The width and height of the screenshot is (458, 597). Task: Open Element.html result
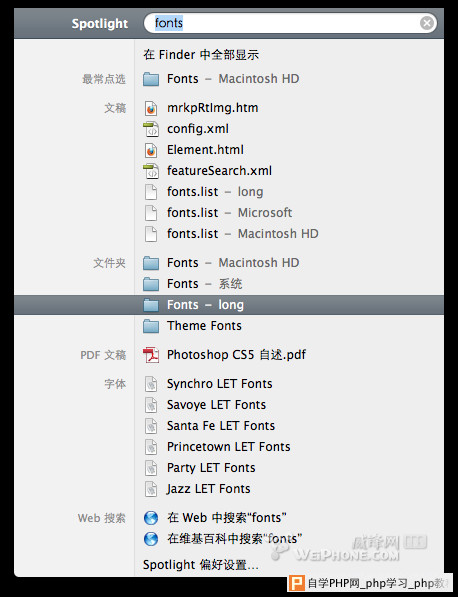click(205, 150)
